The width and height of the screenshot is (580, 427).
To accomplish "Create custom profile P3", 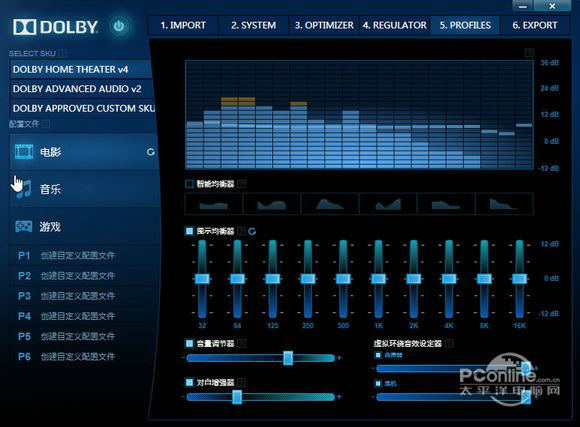I will tap(85, 296).
